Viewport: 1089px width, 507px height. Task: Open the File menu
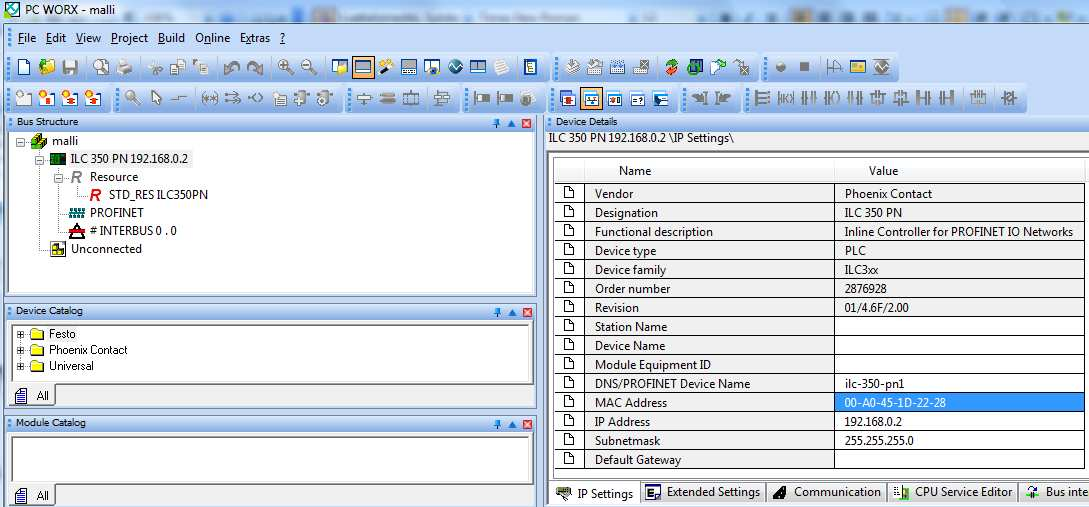pyautogui.click(x=27, y=38)
